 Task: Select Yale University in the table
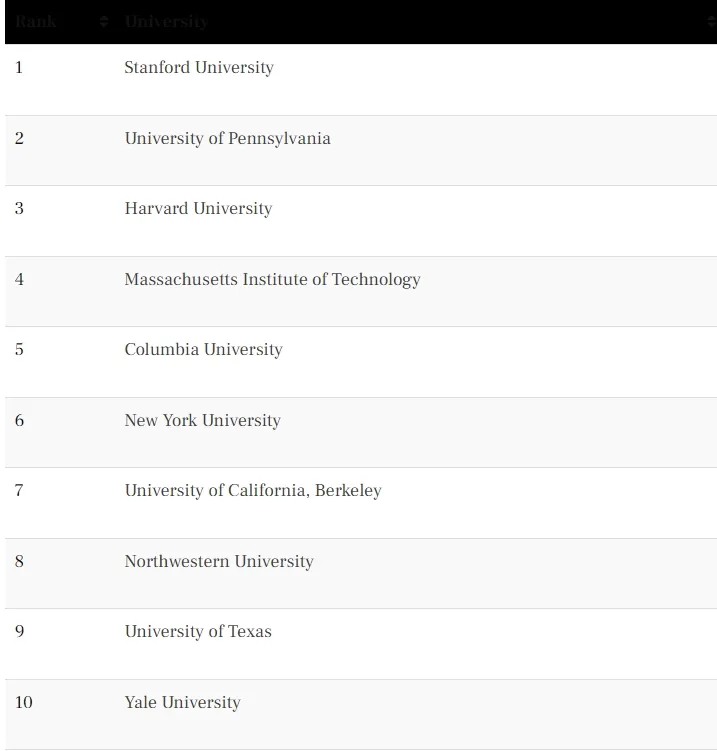pyautogui.click(x=182, y=703)
